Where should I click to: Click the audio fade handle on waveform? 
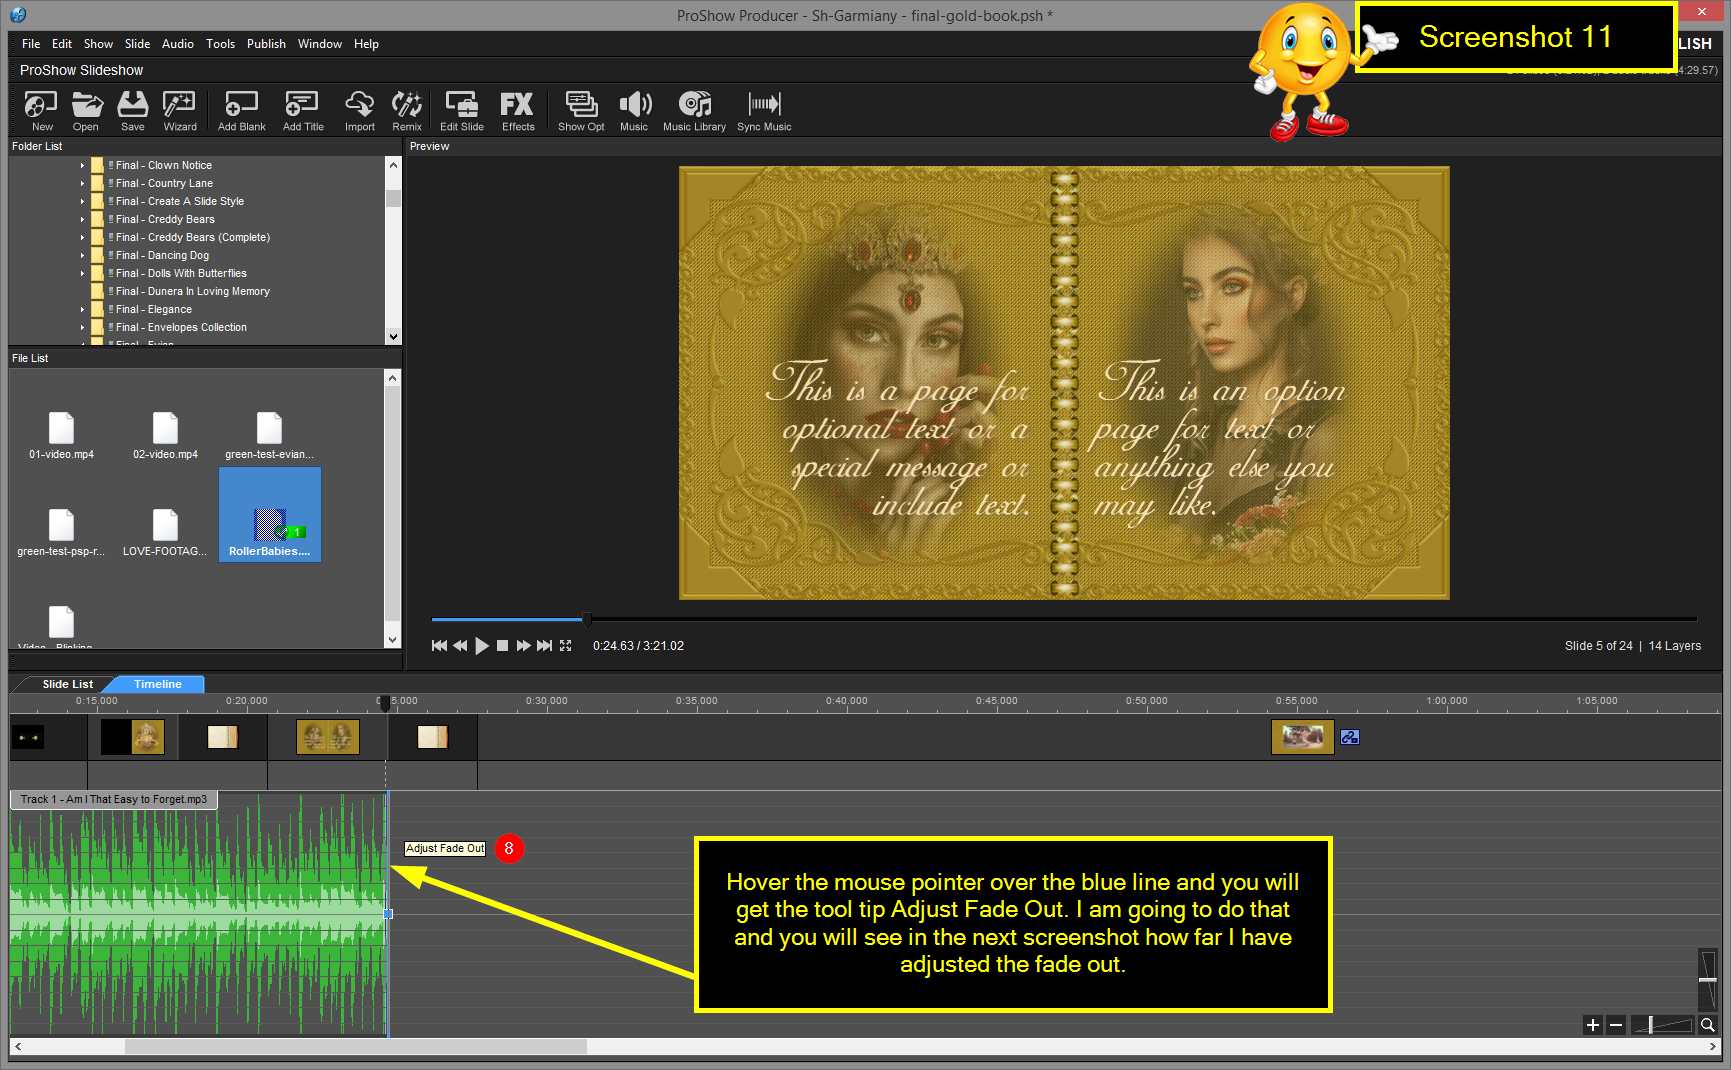(x=388, y=913)
